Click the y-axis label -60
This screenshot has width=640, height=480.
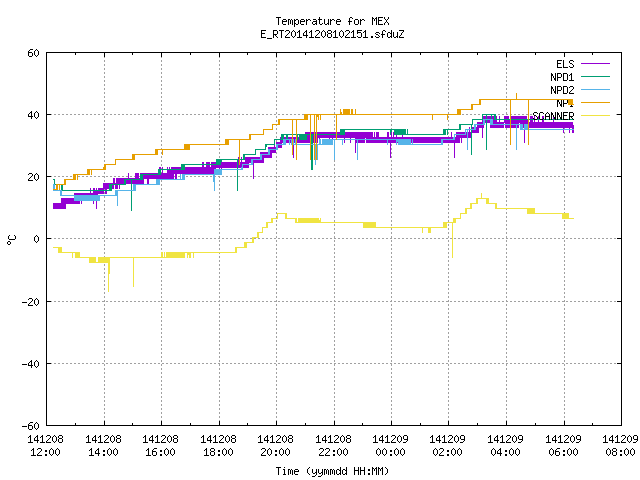click(x=31, y=426)
